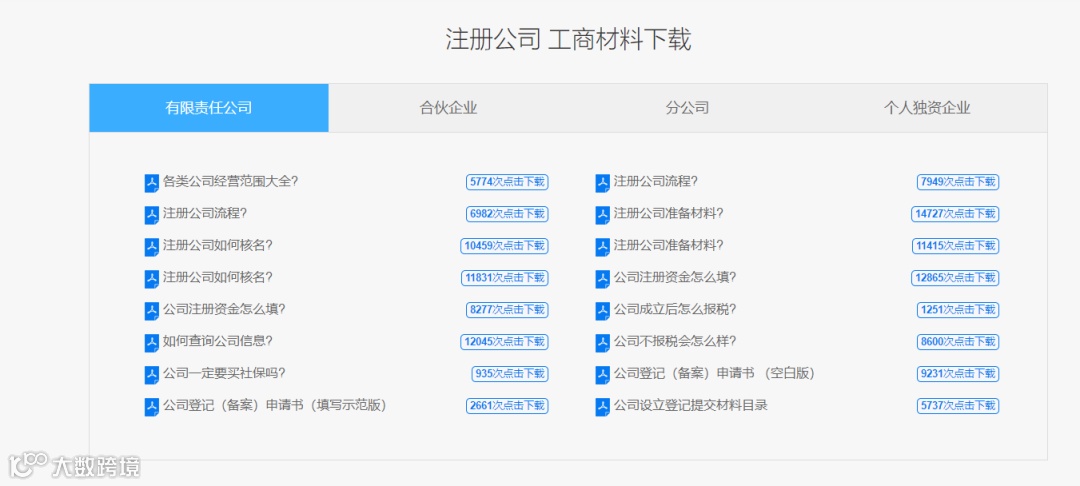This screenshot has width=1080, height=486.
Task: Download via the 10459次点击下载 button
Action: [504, 246]
